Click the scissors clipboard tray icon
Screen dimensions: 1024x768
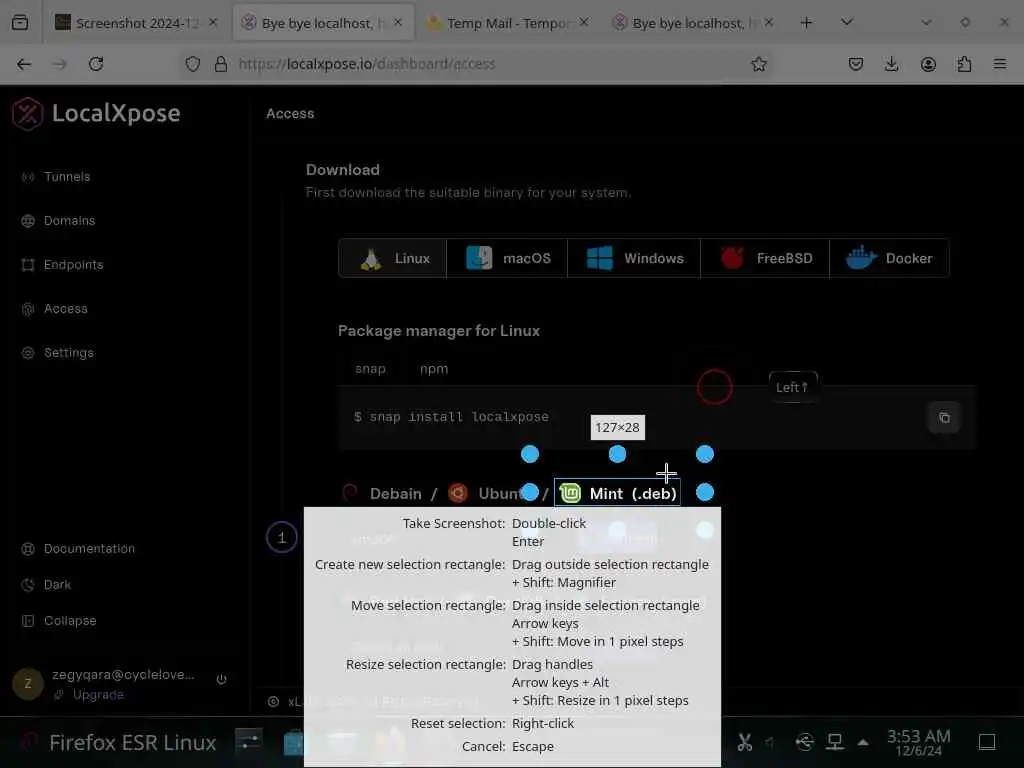click(x=744, y=743)
